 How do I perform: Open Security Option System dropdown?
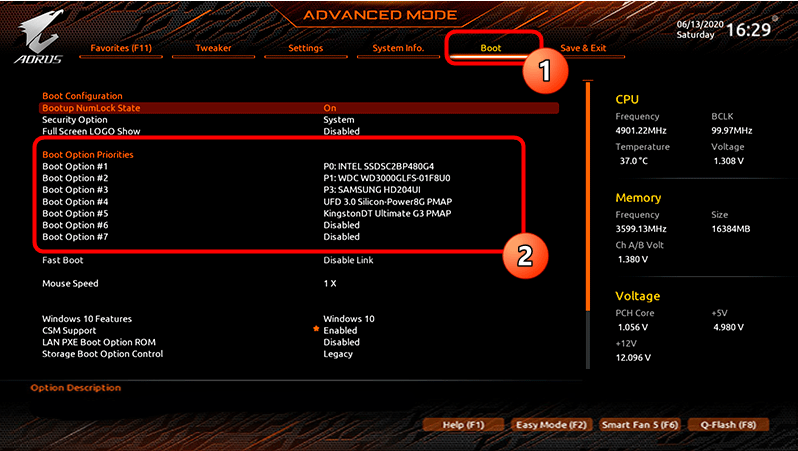pos(339,120)
